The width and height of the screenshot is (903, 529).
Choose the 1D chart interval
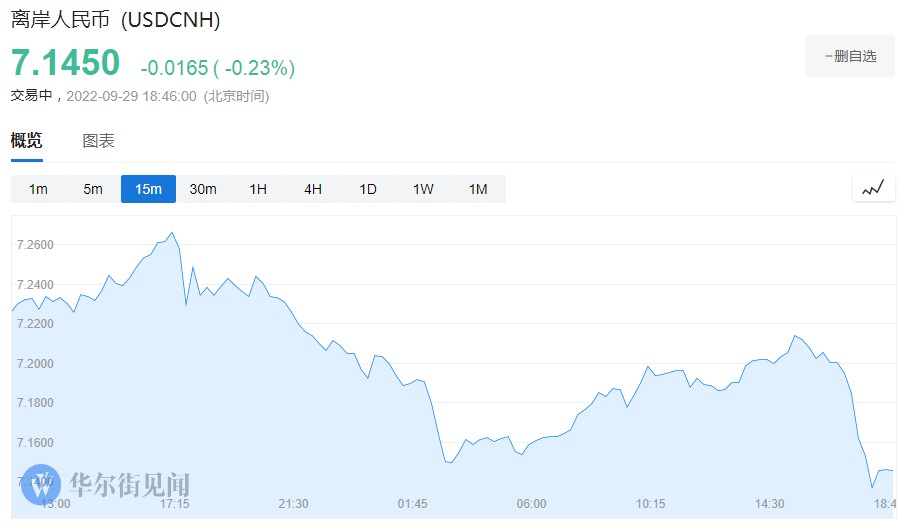(x=368, y=189)
